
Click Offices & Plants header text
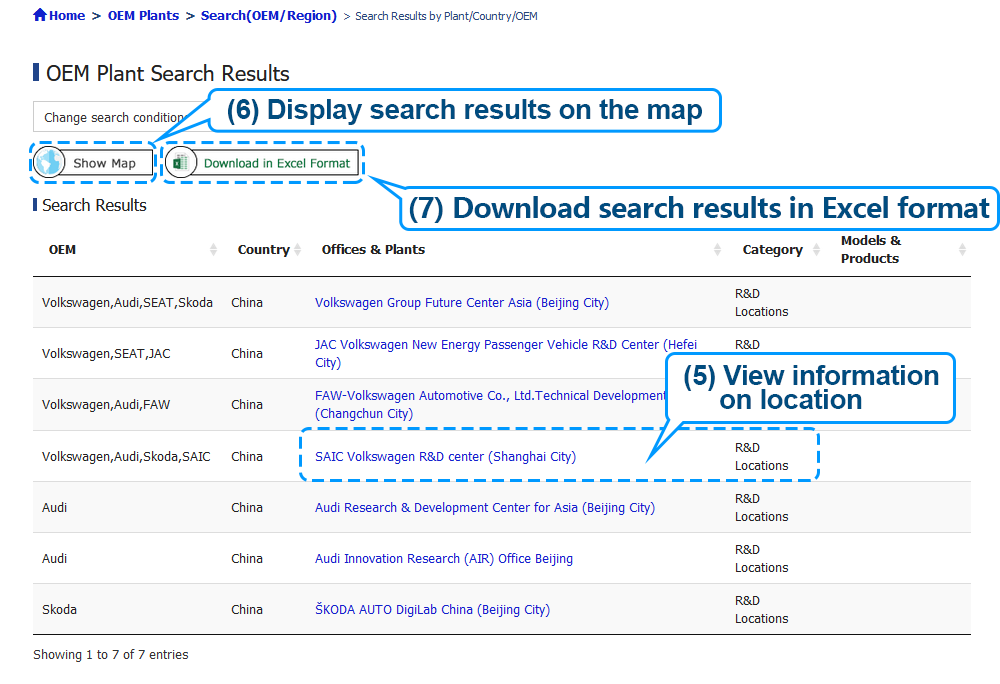coord(373,250)
